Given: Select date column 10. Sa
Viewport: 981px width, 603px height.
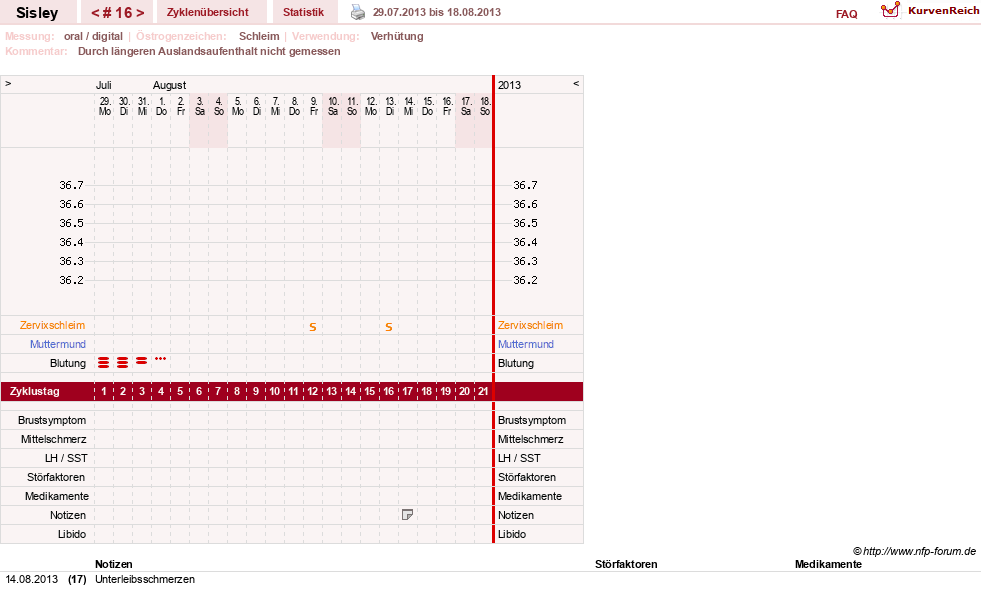Looking at the screenshot, I should pyautogui.click(x=332, y=106).
